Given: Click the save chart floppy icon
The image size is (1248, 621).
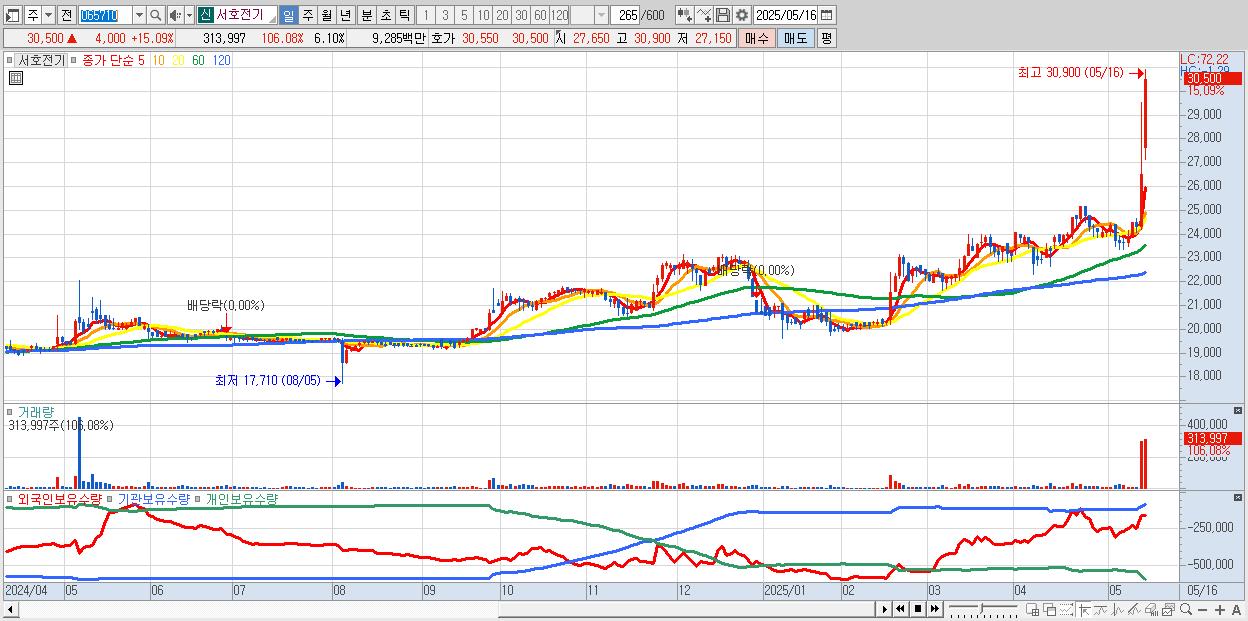Looking at the screenshot, I should pyautogui.click(x=722, y=15).
